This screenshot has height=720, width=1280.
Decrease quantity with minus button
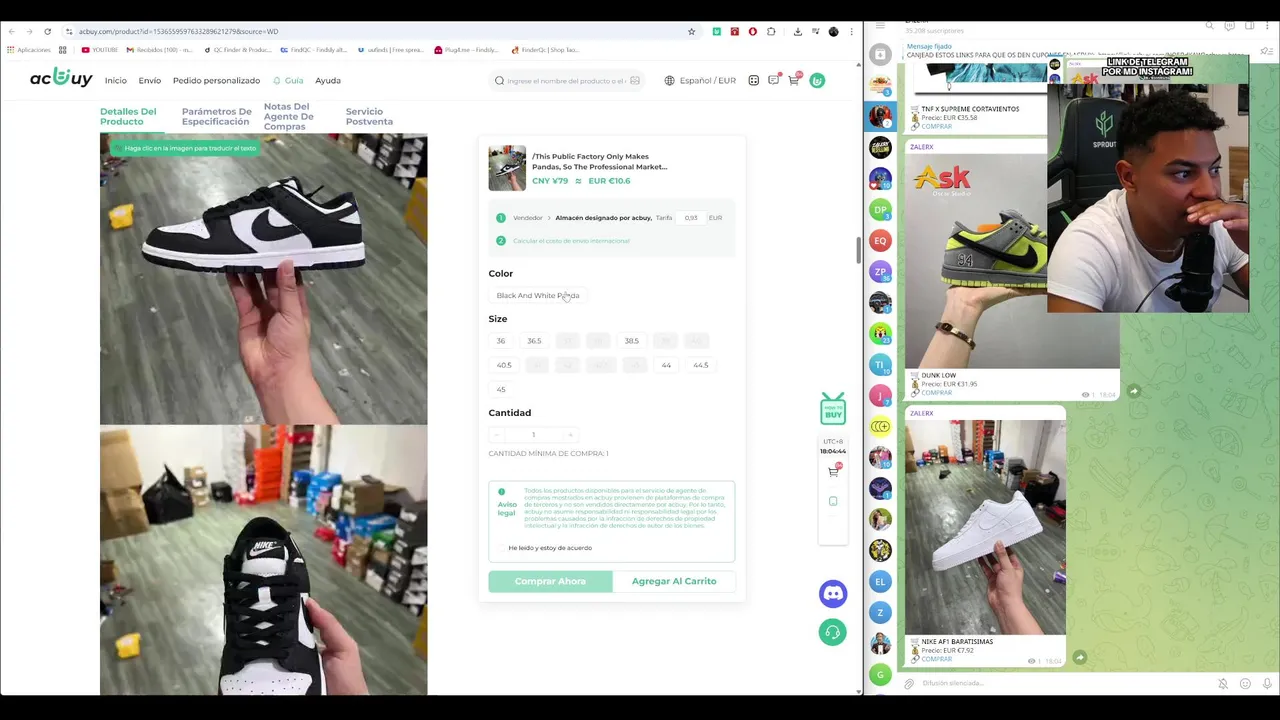(x=496, y=435)
